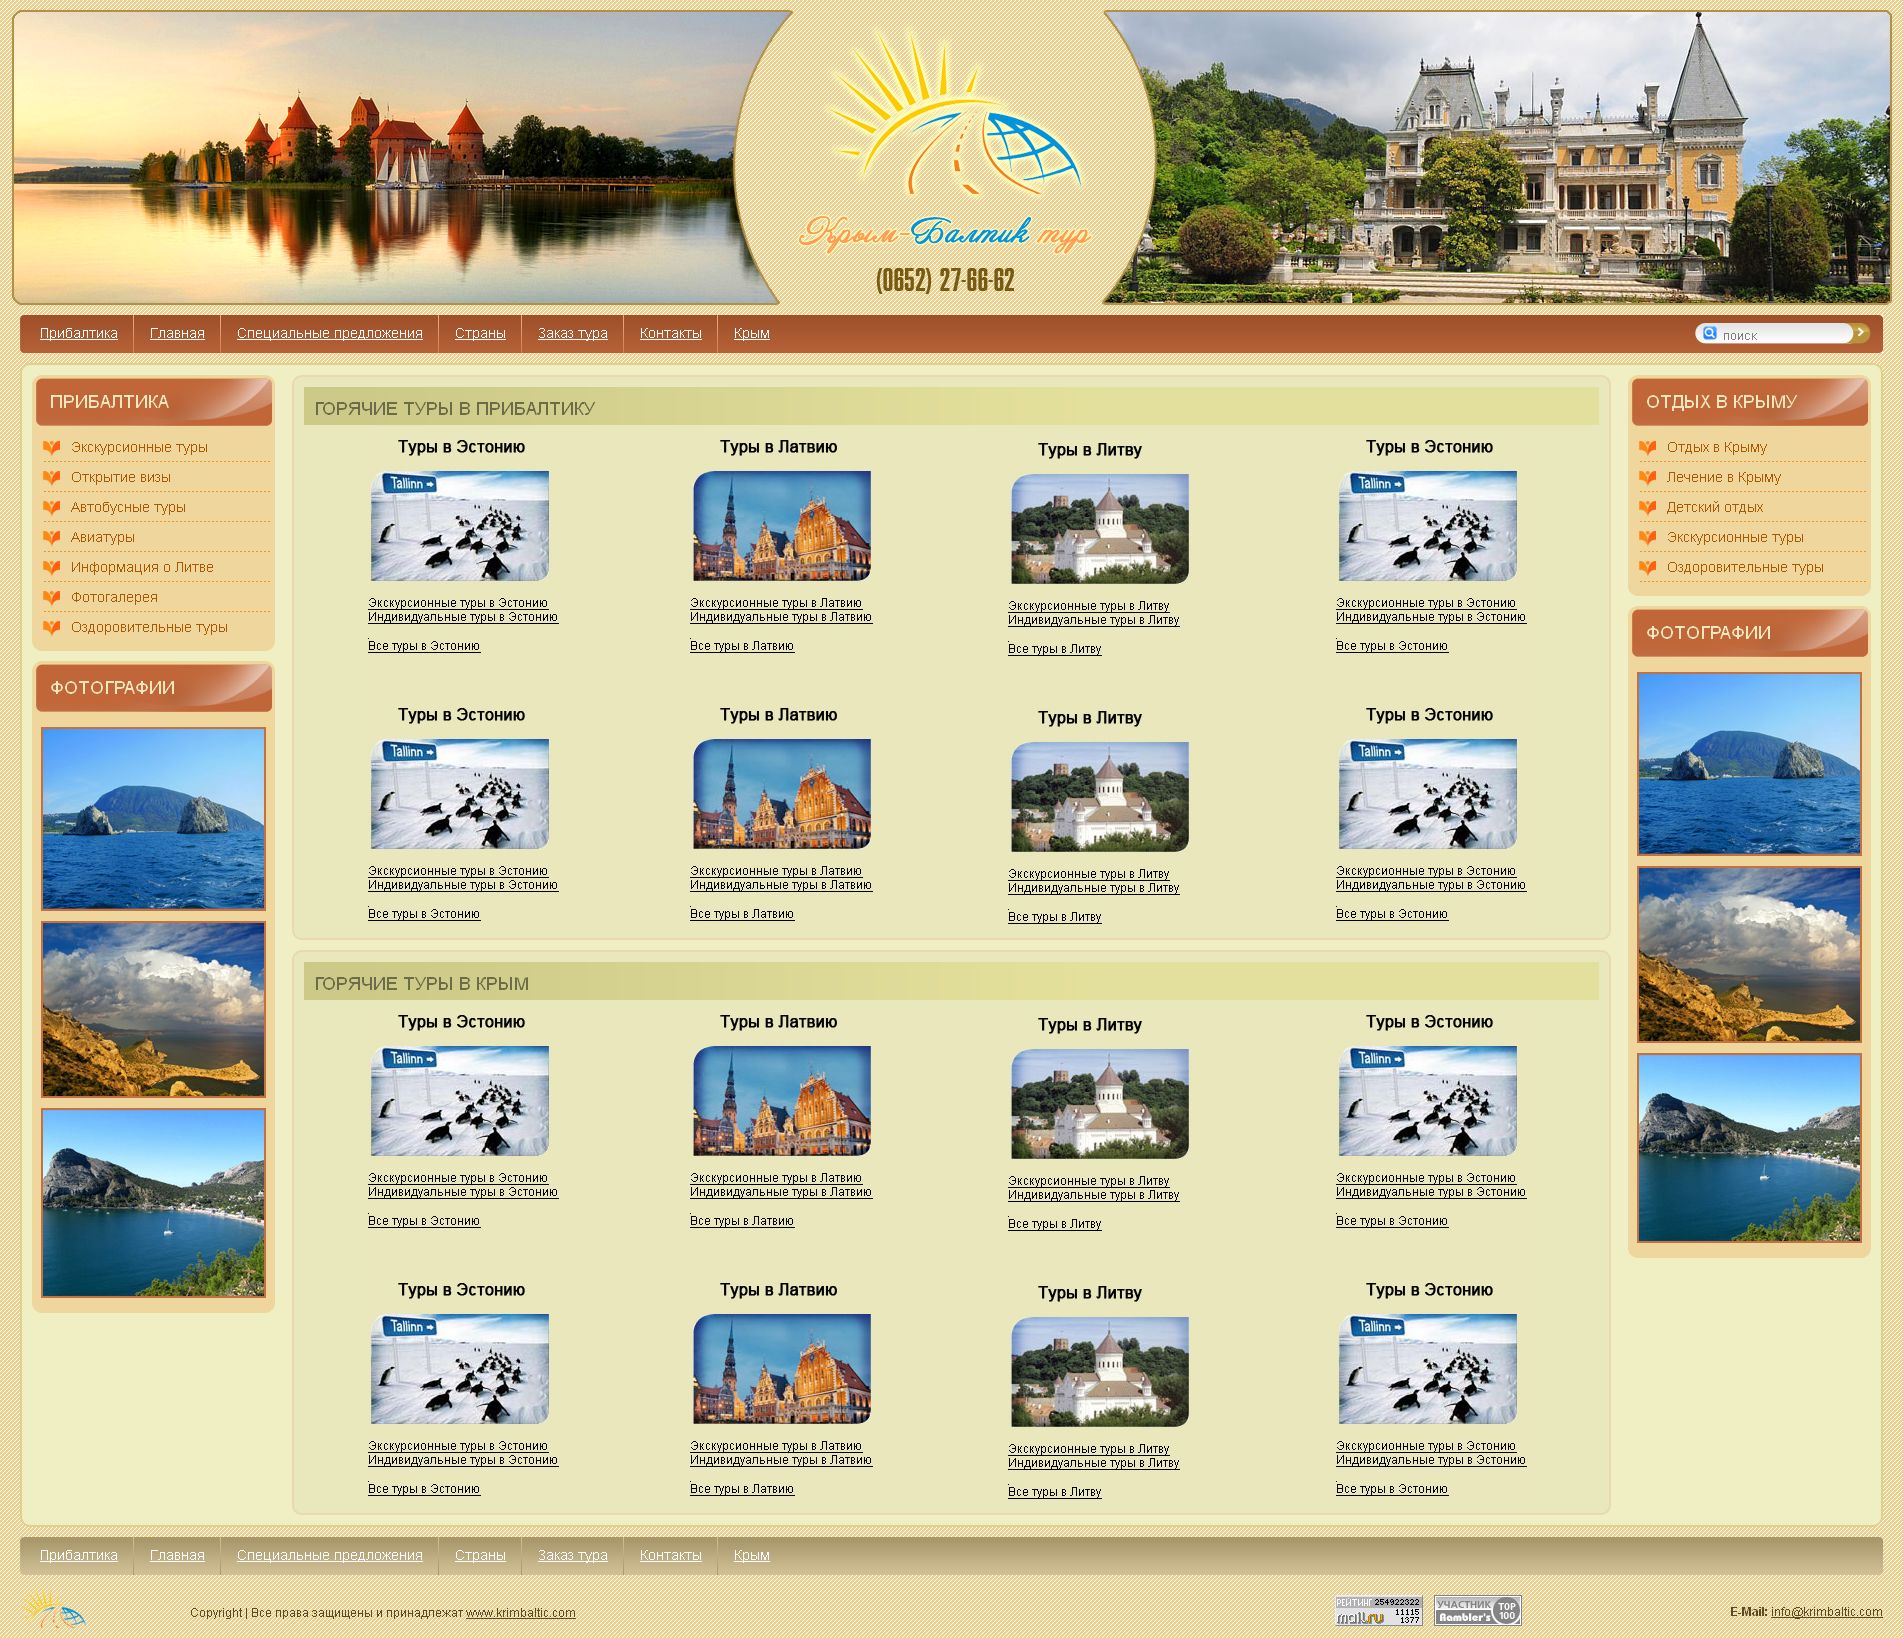The width and height of the screenshot is (1903, 1638).
Task: Click bullet icon beside Лечение в Крыму
Action: (1648, 478)
